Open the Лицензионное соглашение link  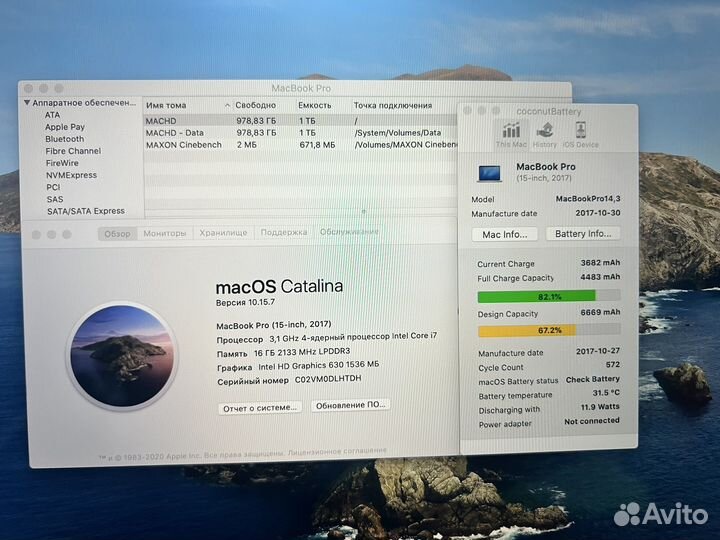tap(337, 452)
